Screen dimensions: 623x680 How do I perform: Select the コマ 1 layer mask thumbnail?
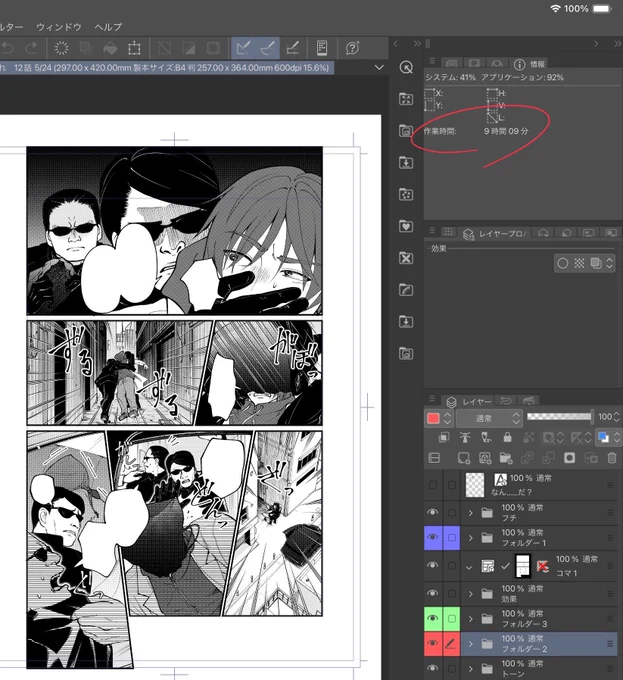(522, 566)
